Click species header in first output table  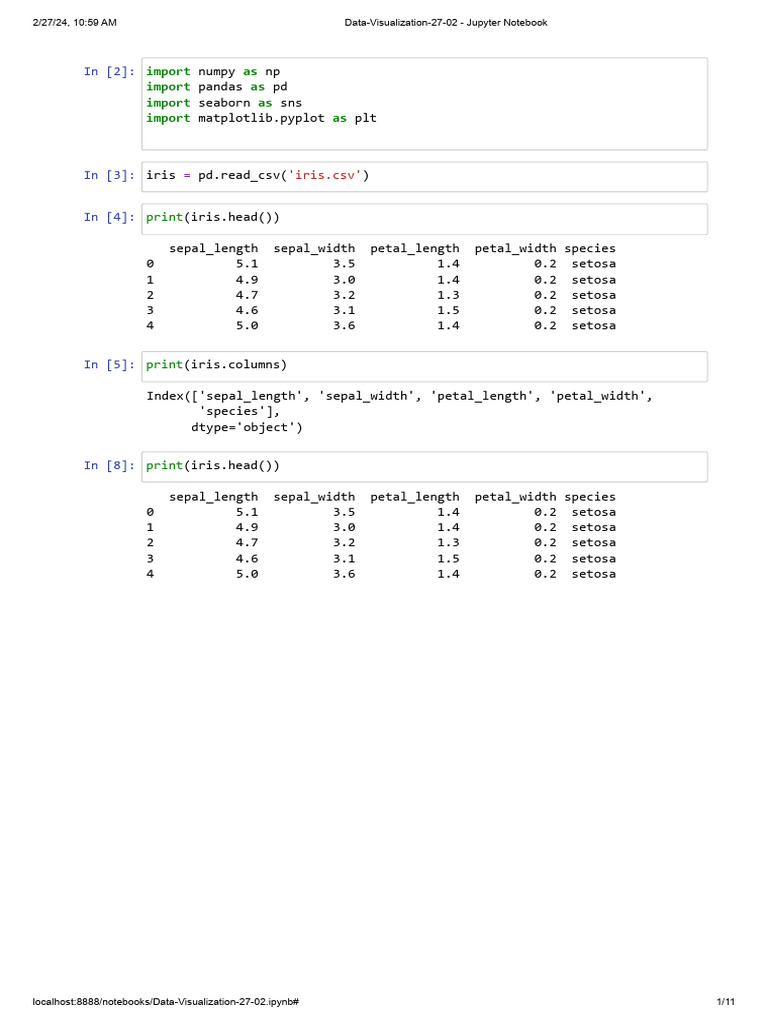pyautogui.click(x=590, y=248)
